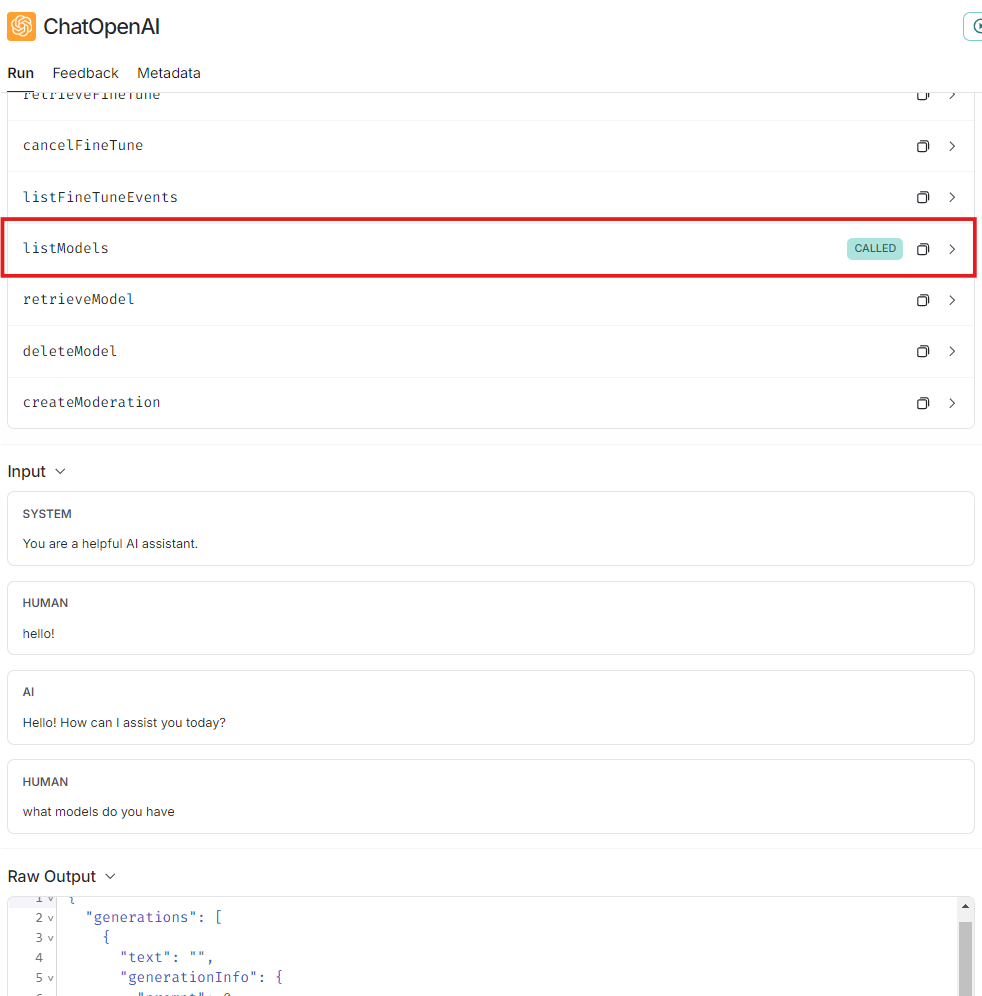Open the Metadata tab

coord(169,73)
